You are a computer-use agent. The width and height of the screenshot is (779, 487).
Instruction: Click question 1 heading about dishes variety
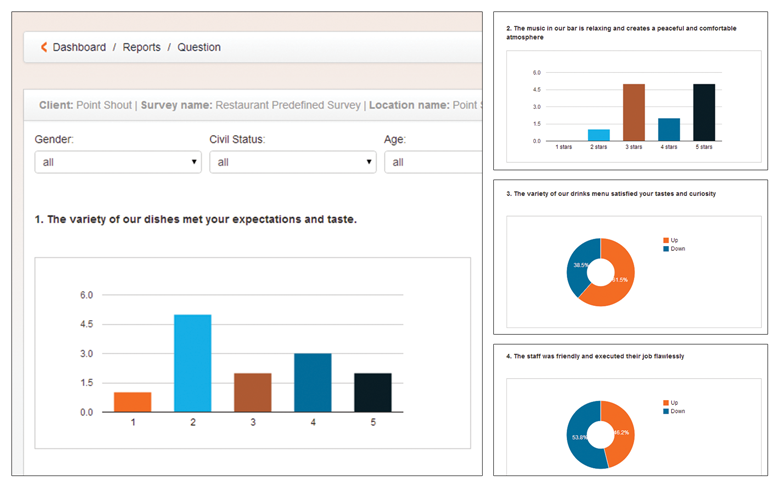195,219
